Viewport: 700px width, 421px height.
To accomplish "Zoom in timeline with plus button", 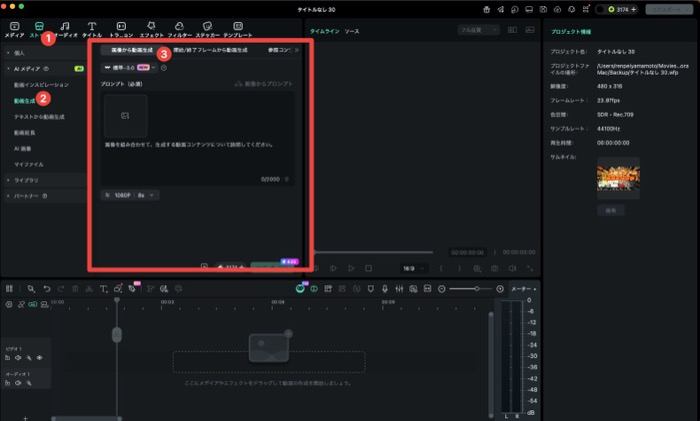I will coord(500,289).
